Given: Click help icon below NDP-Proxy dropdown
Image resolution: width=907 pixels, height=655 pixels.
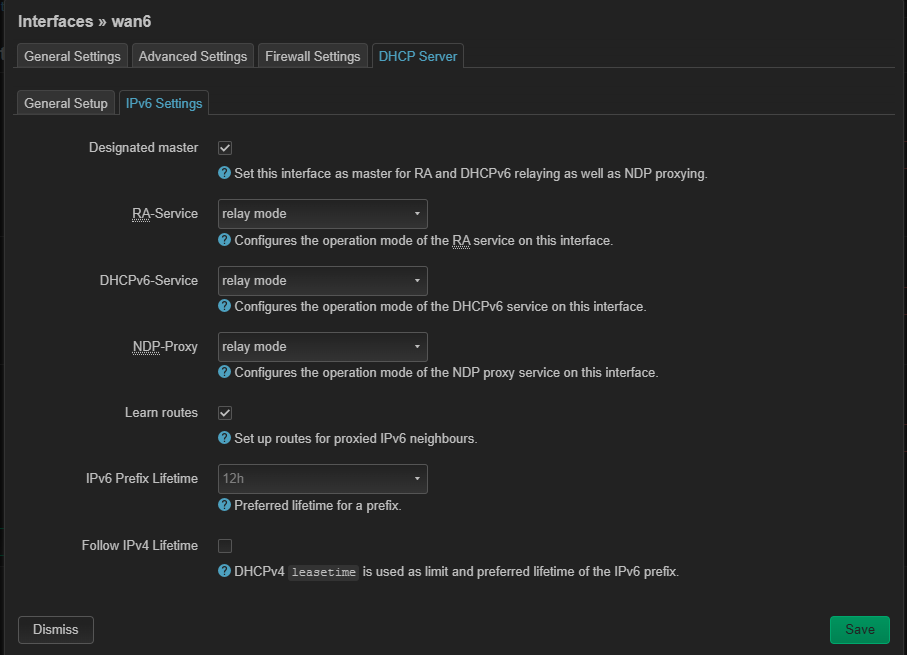Looking at the screenshot, I should [x=225, y=372].
